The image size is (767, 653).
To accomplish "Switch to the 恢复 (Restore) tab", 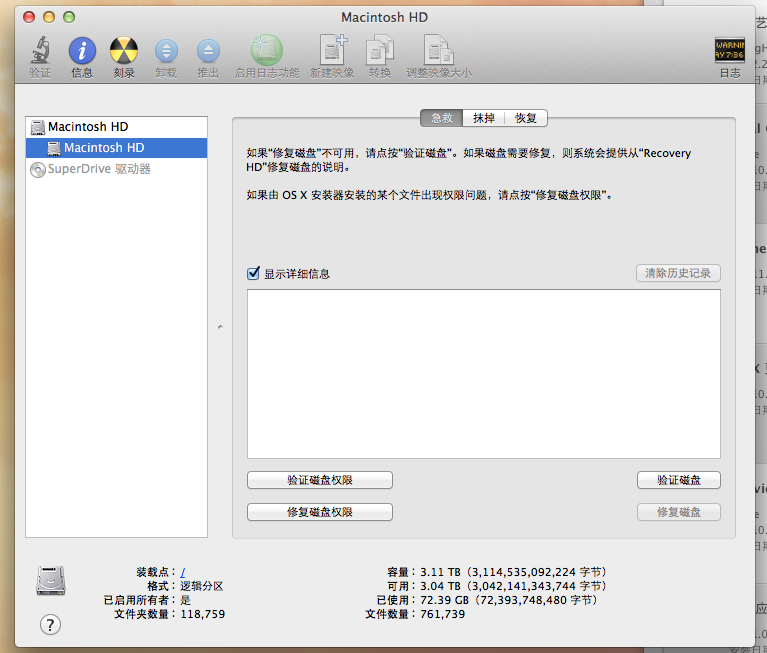I will (x=526, y=118).
